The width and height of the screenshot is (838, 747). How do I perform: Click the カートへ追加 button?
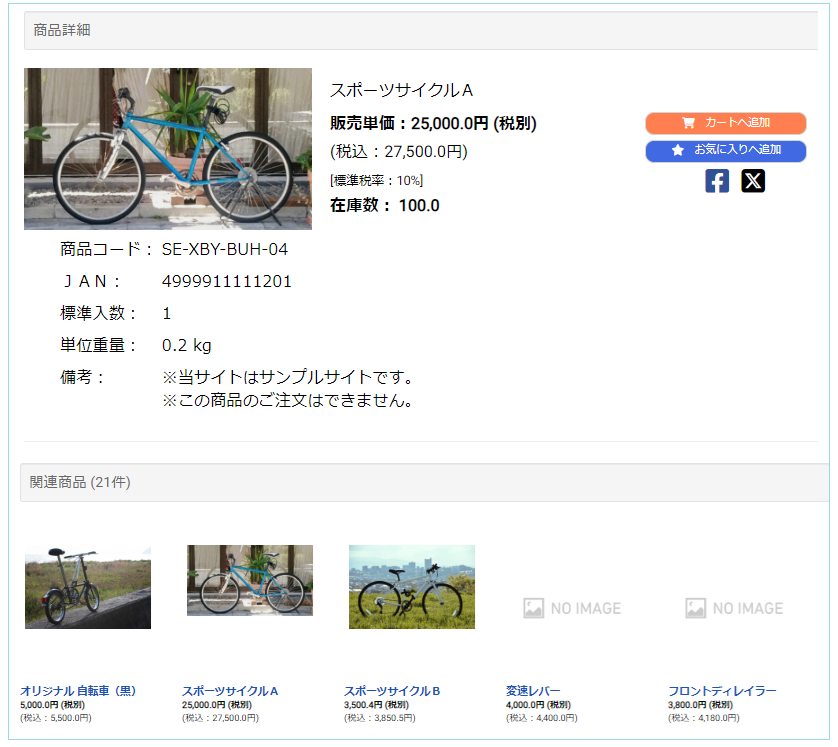pyautogui.click(x=725, y=123)
